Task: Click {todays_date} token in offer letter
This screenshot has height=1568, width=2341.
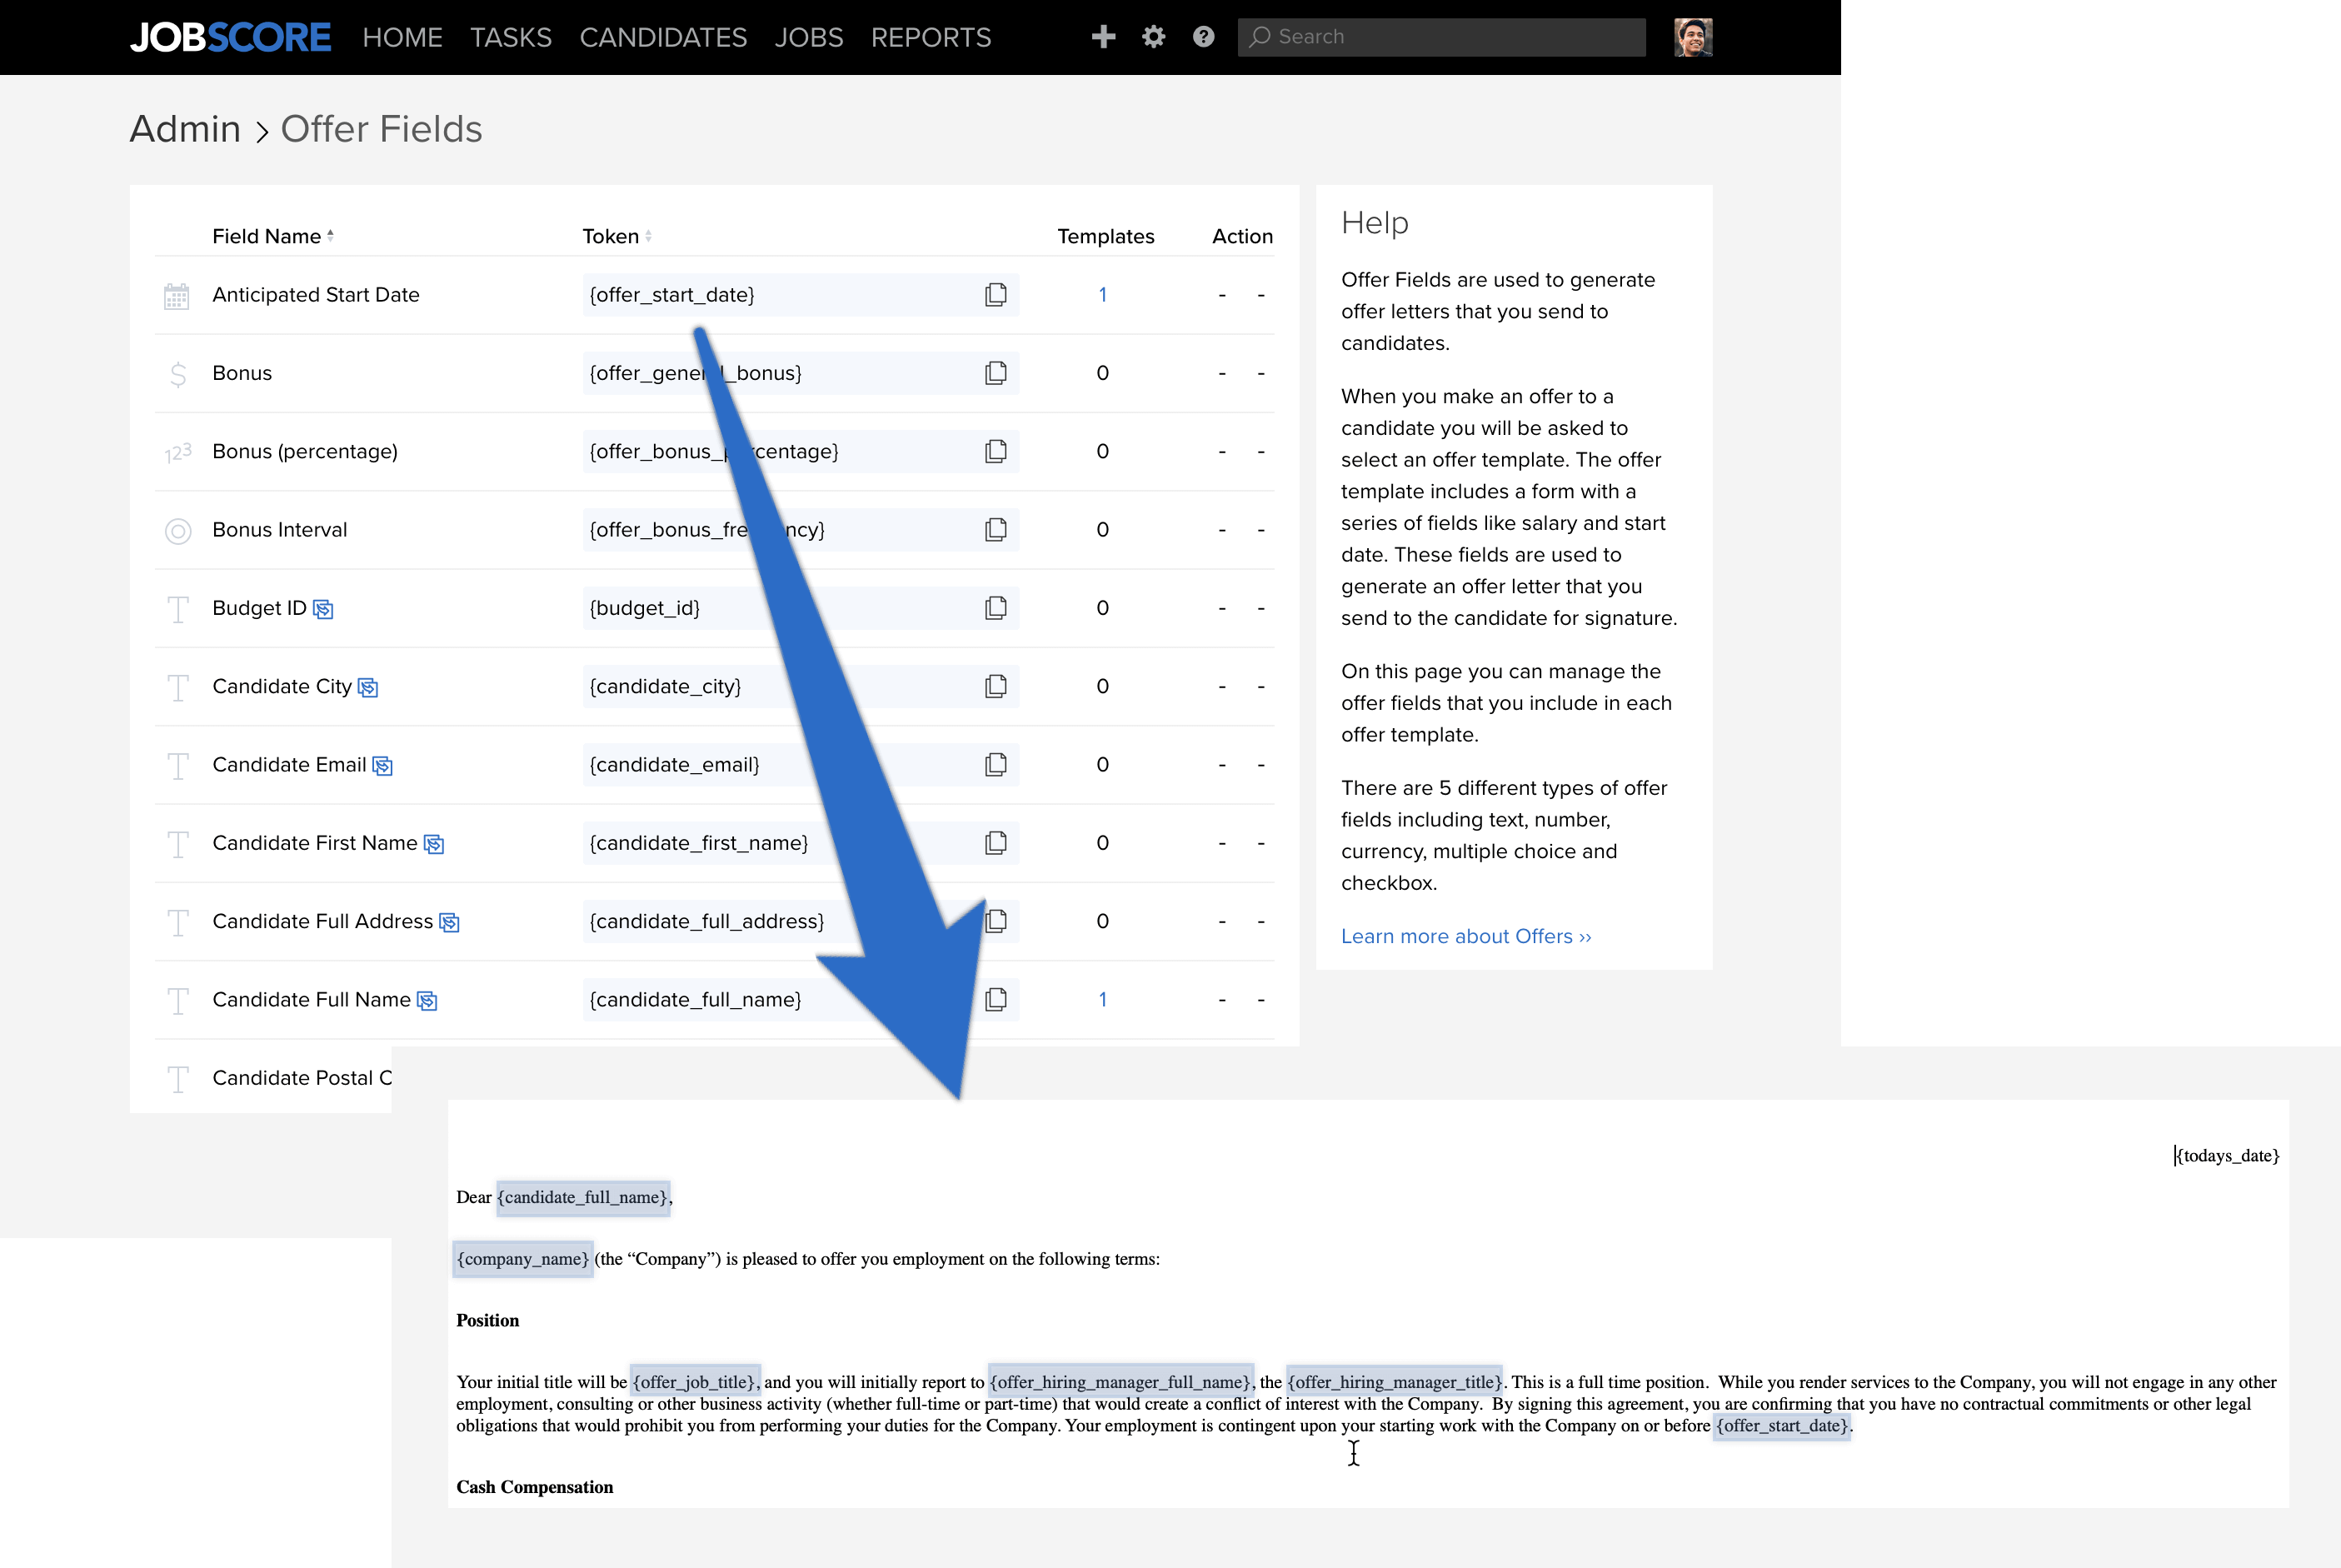Action: 2228,1155
